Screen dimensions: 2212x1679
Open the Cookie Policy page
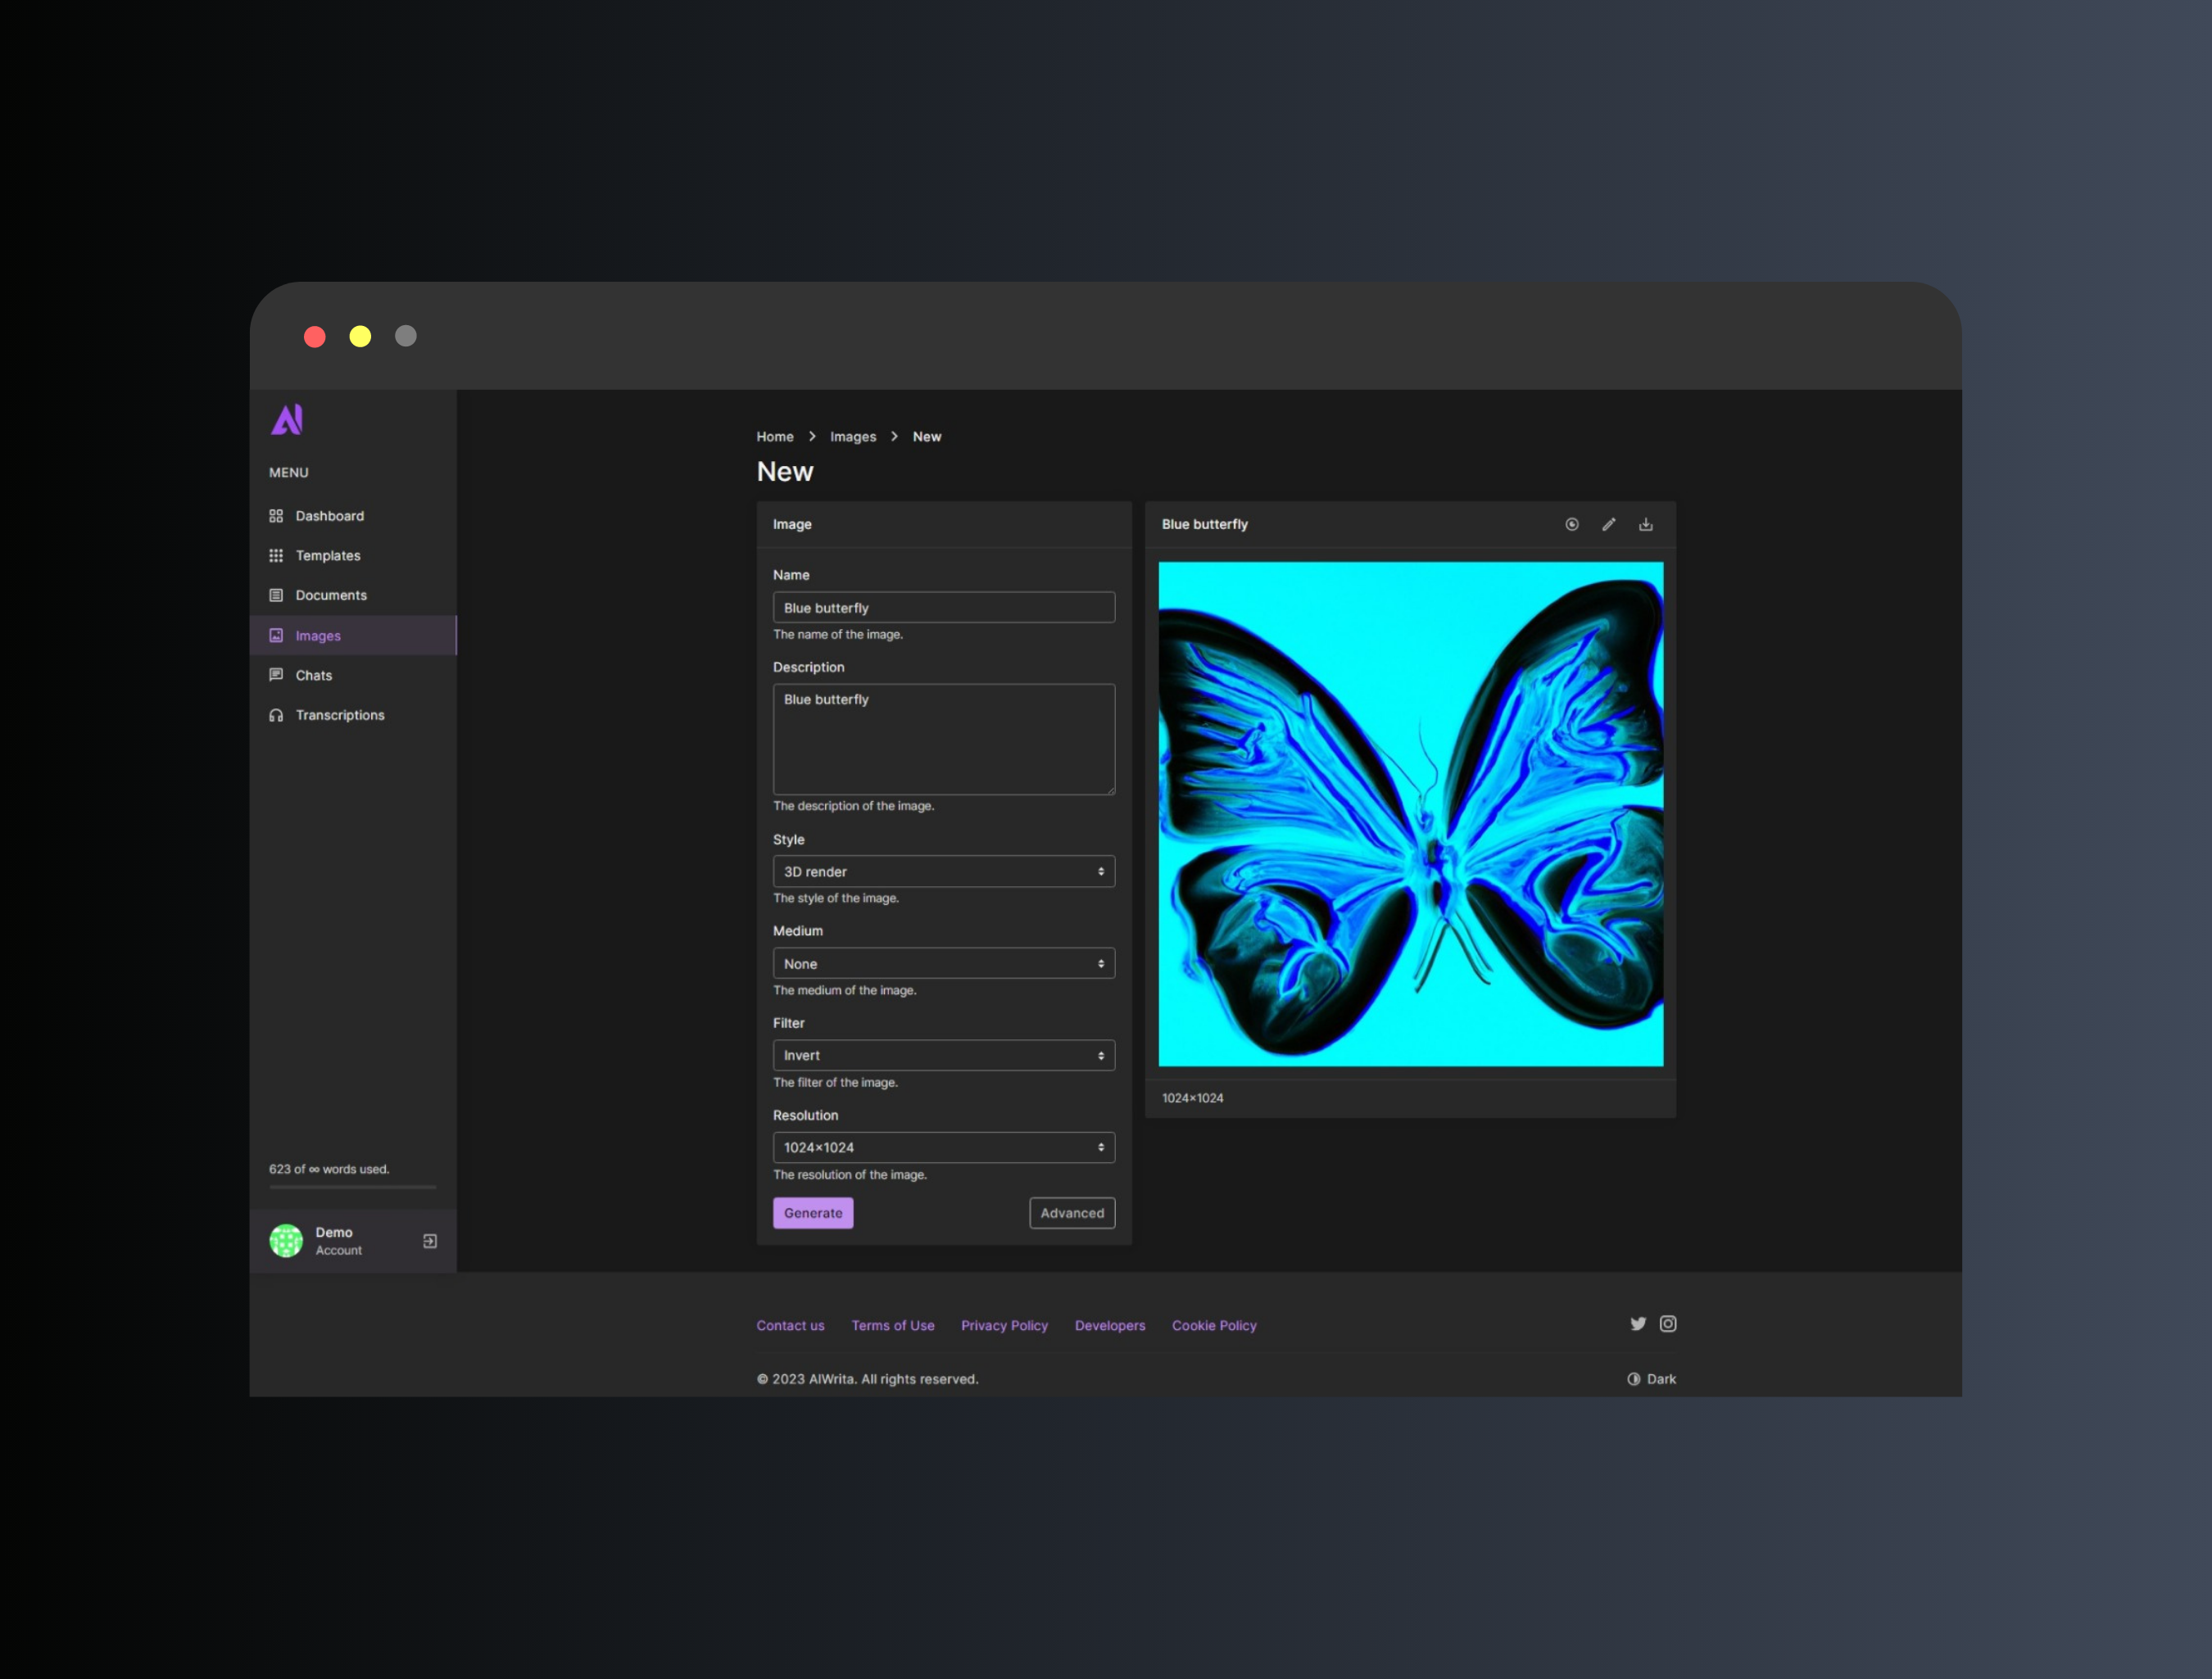[x=1214, y=1325]
